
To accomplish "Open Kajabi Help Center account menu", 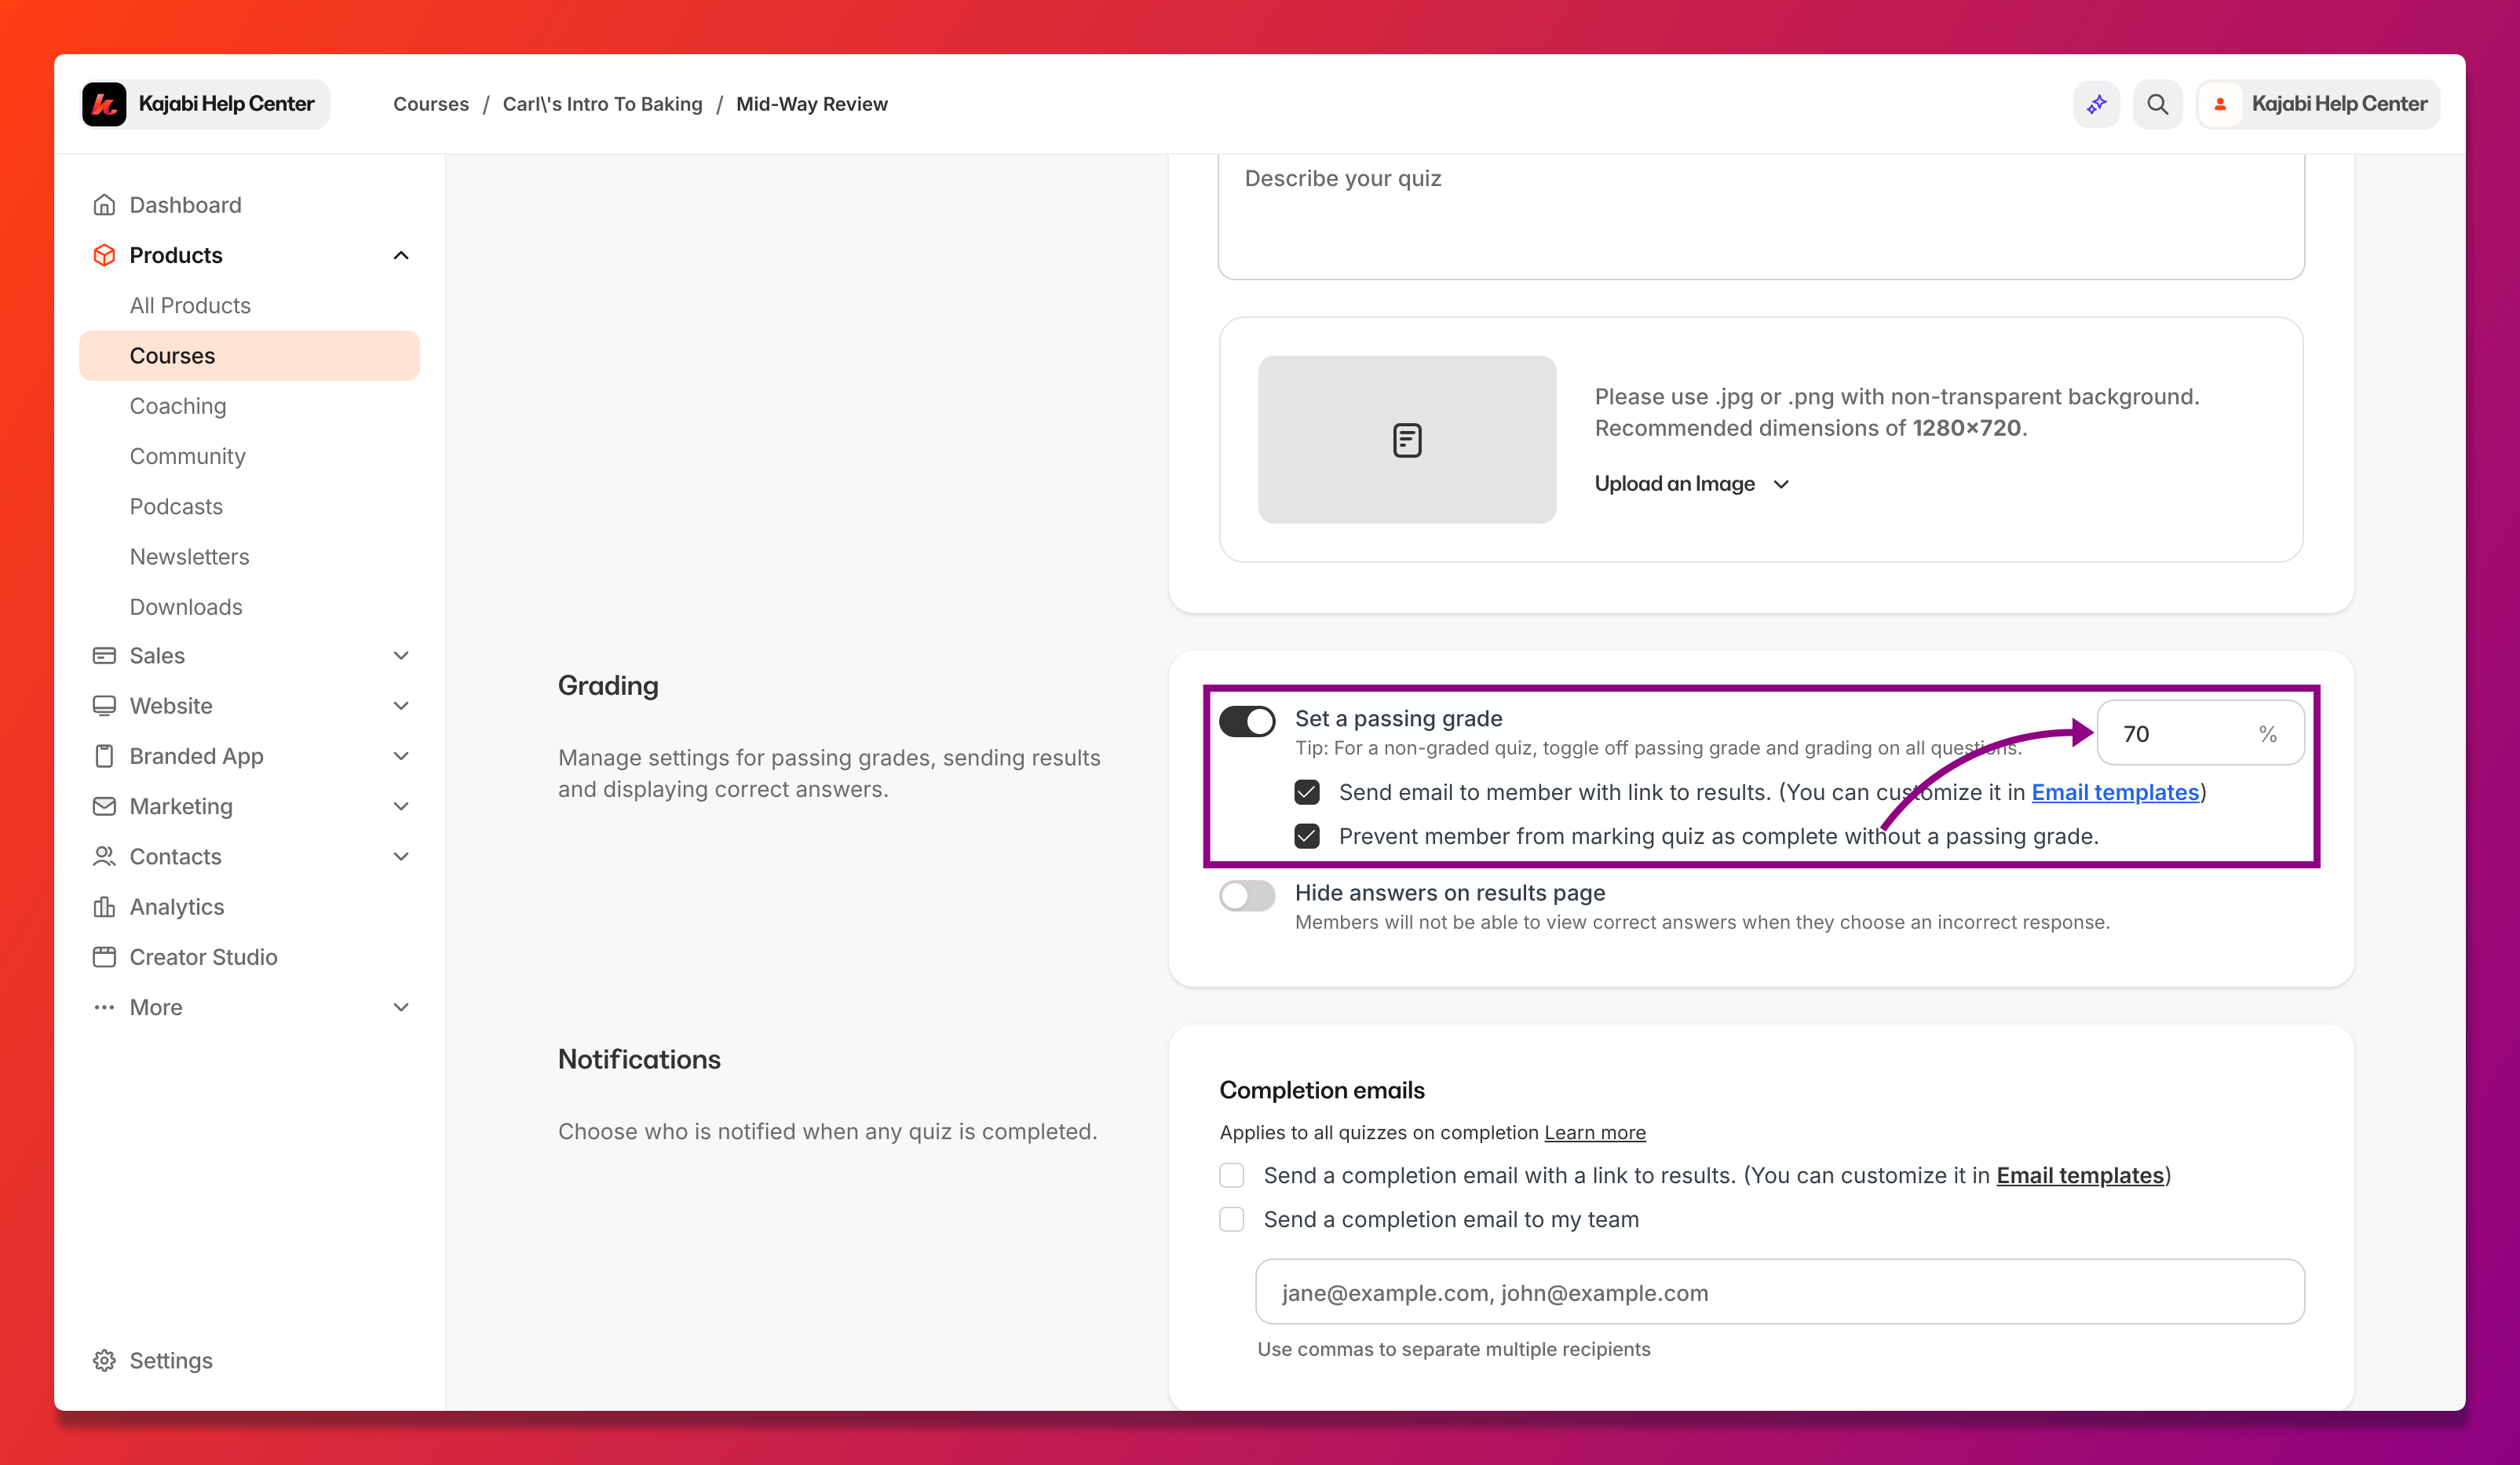I will coord(2318,104).
